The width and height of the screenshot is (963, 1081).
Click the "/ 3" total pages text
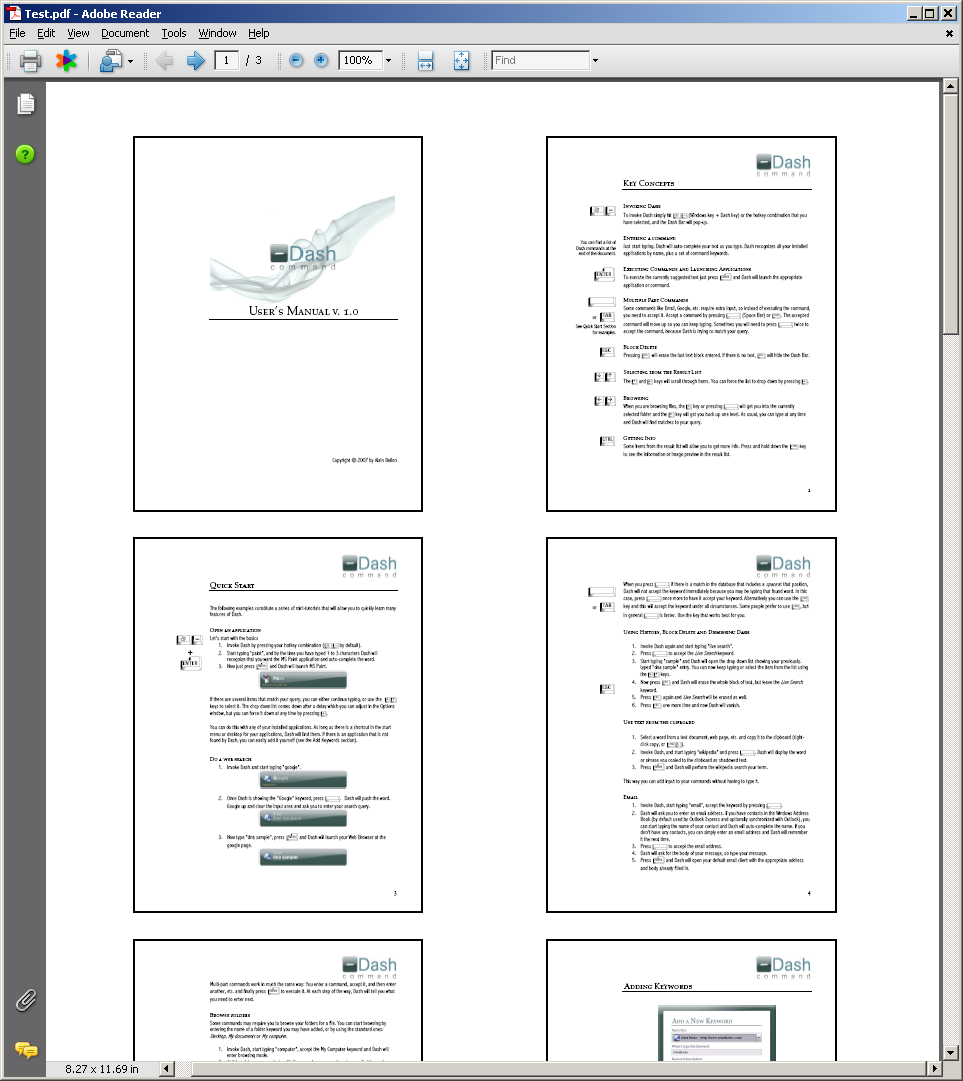point(254,61)
